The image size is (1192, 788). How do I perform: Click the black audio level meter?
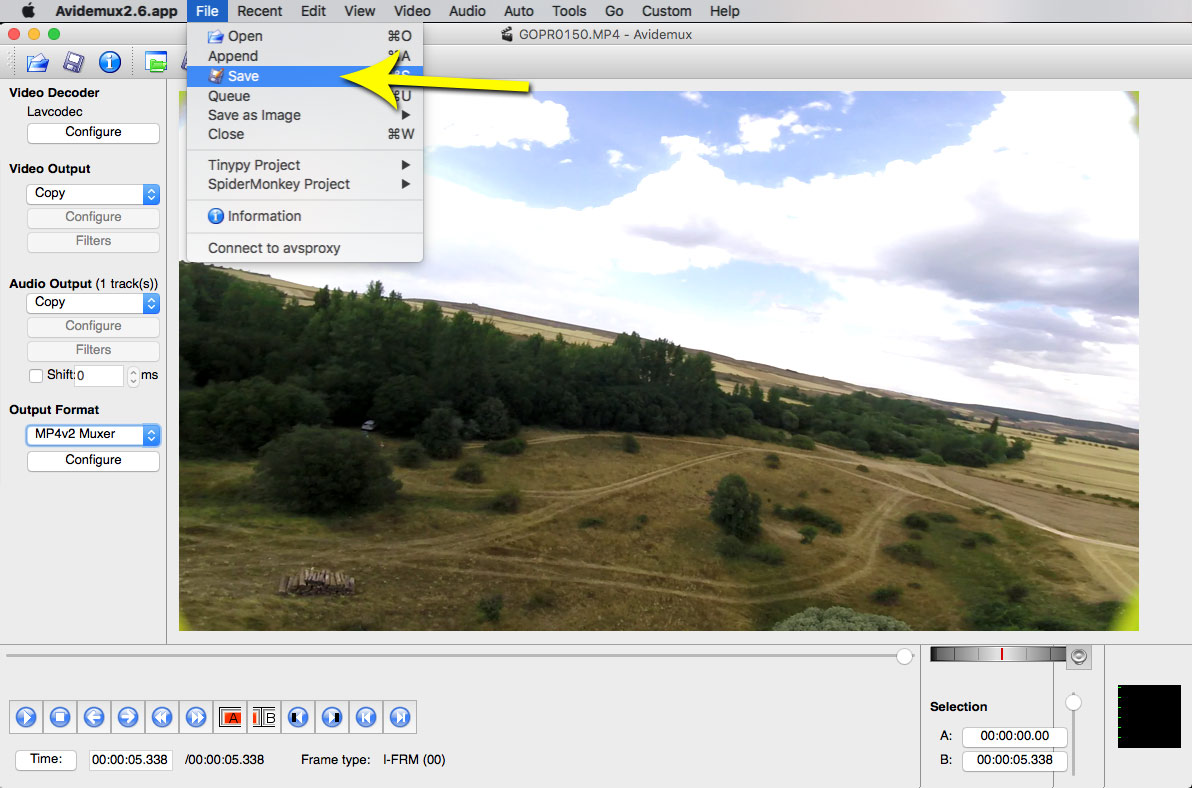(1149, 716)
